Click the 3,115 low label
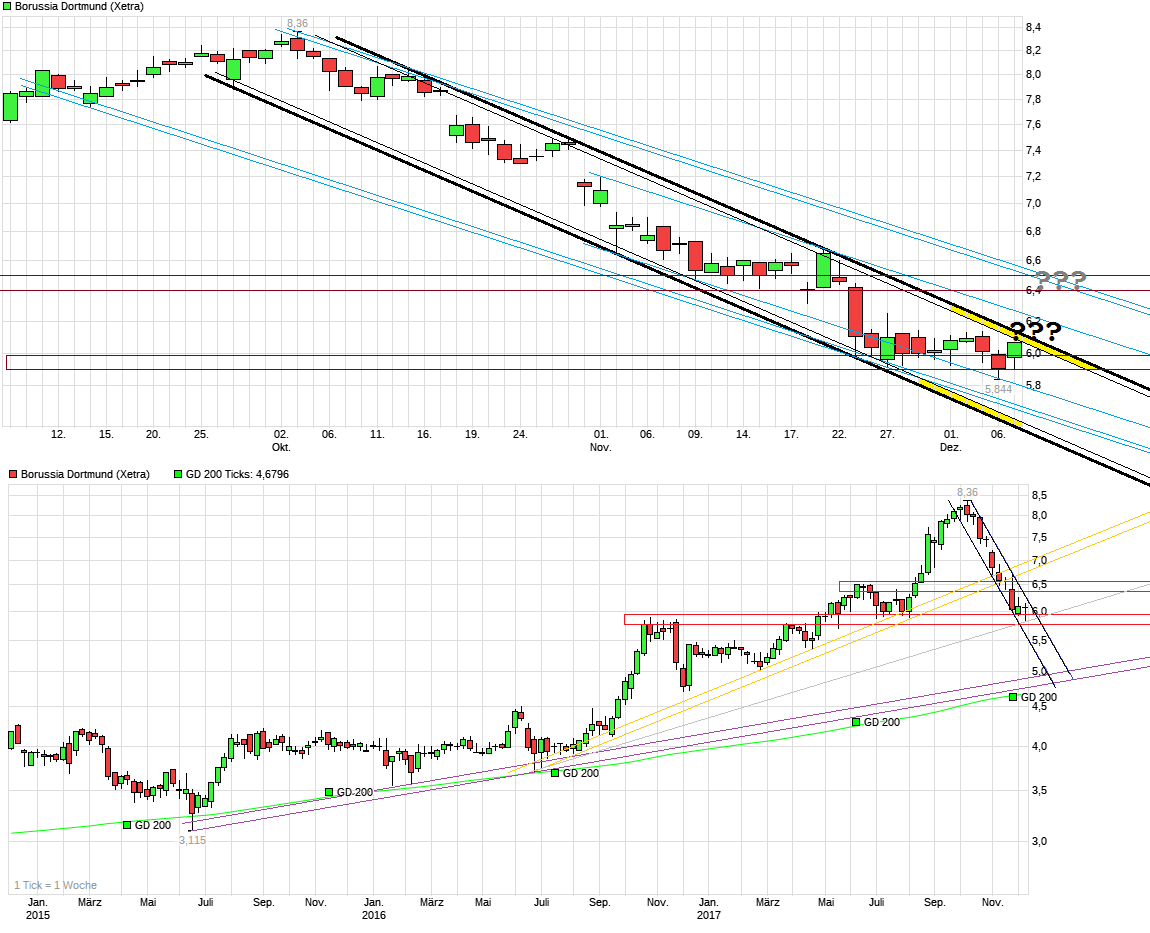Image resolution: width=1150 pixels, height=933 pixels. [192, 841]
